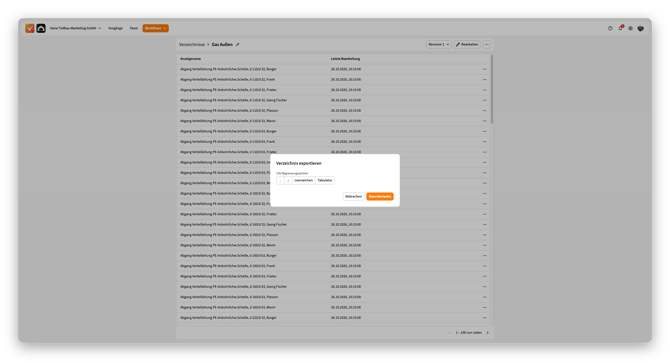
Task: Open row menu for d 160/d 32 Wavin
Action: click(485, 245)
